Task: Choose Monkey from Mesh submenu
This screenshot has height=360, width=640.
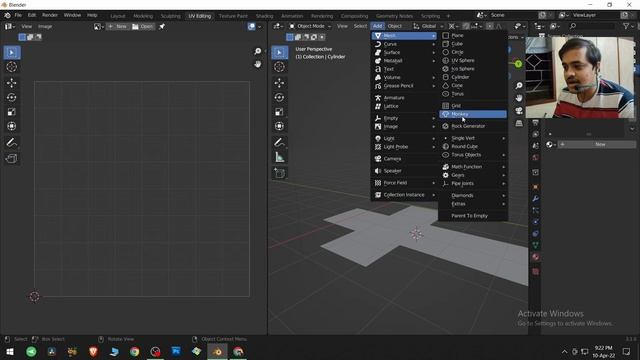Action: point(473,114)
